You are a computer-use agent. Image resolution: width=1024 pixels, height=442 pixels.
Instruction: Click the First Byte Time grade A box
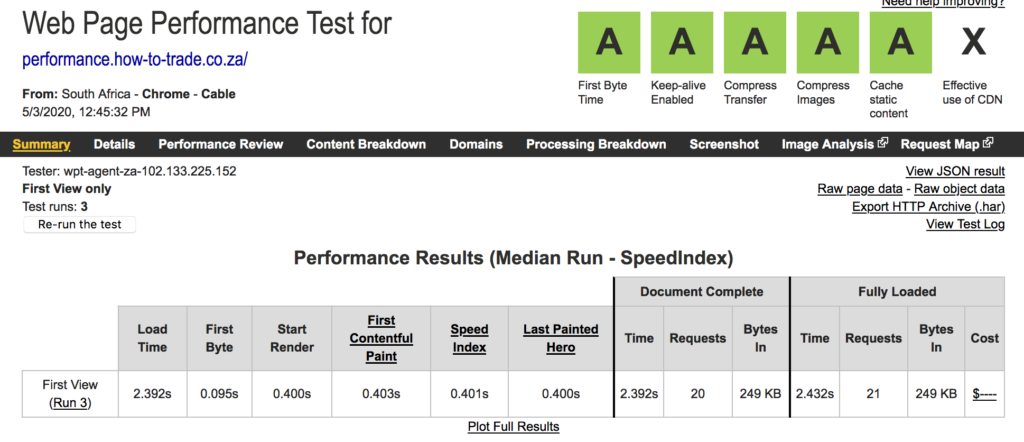pyautogui.click(x=609, y=42)
